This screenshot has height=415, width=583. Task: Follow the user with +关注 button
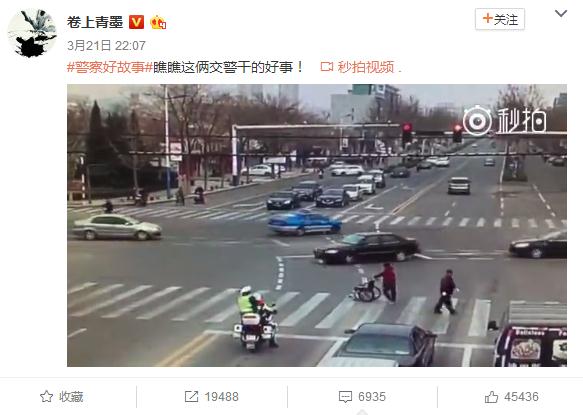(500, 19)
